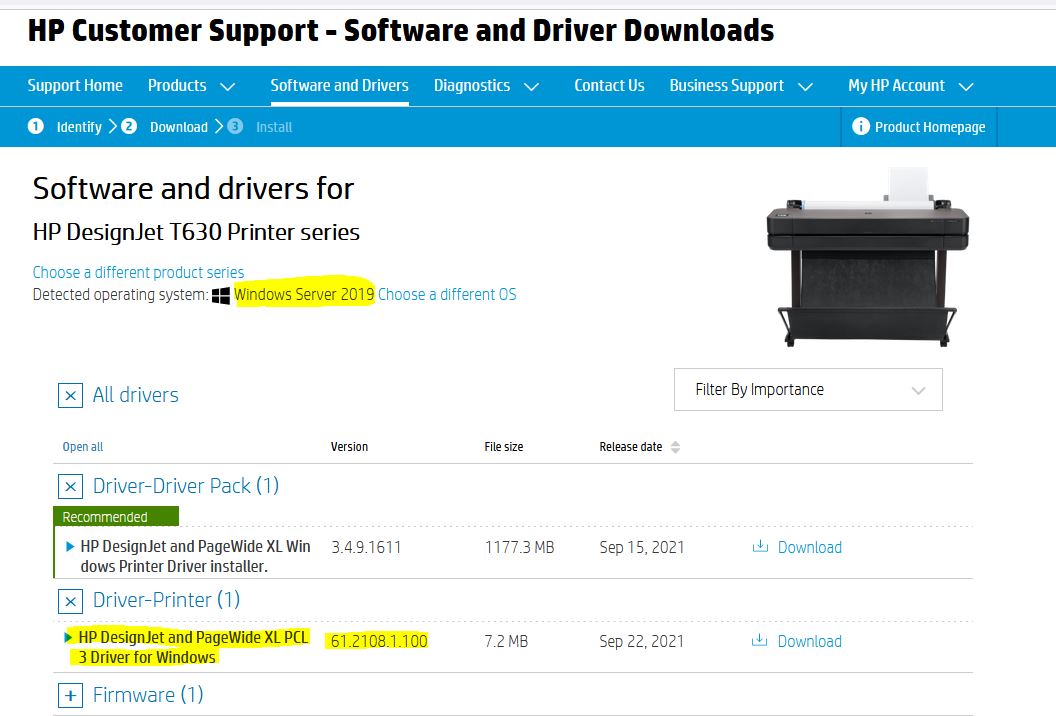Select Contact Us in the navigation bar
Image resolution: width=1056 pixels, height=716 pixels.
[x=609, y=85]
